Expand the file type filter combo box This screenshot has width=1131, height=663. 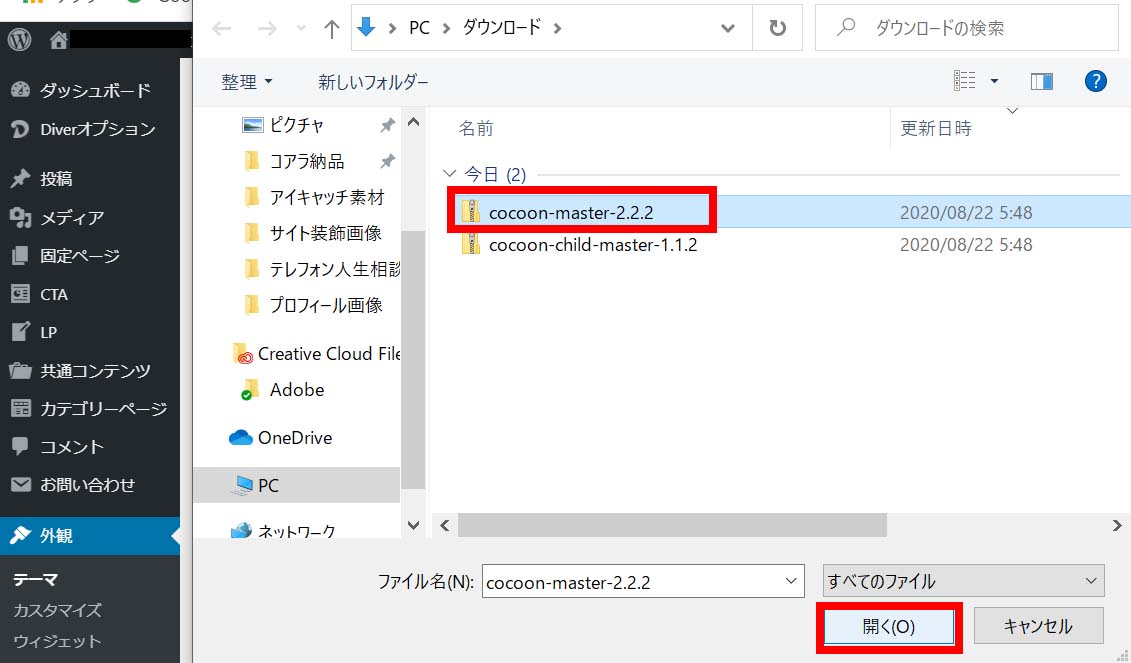pos(964,581)
